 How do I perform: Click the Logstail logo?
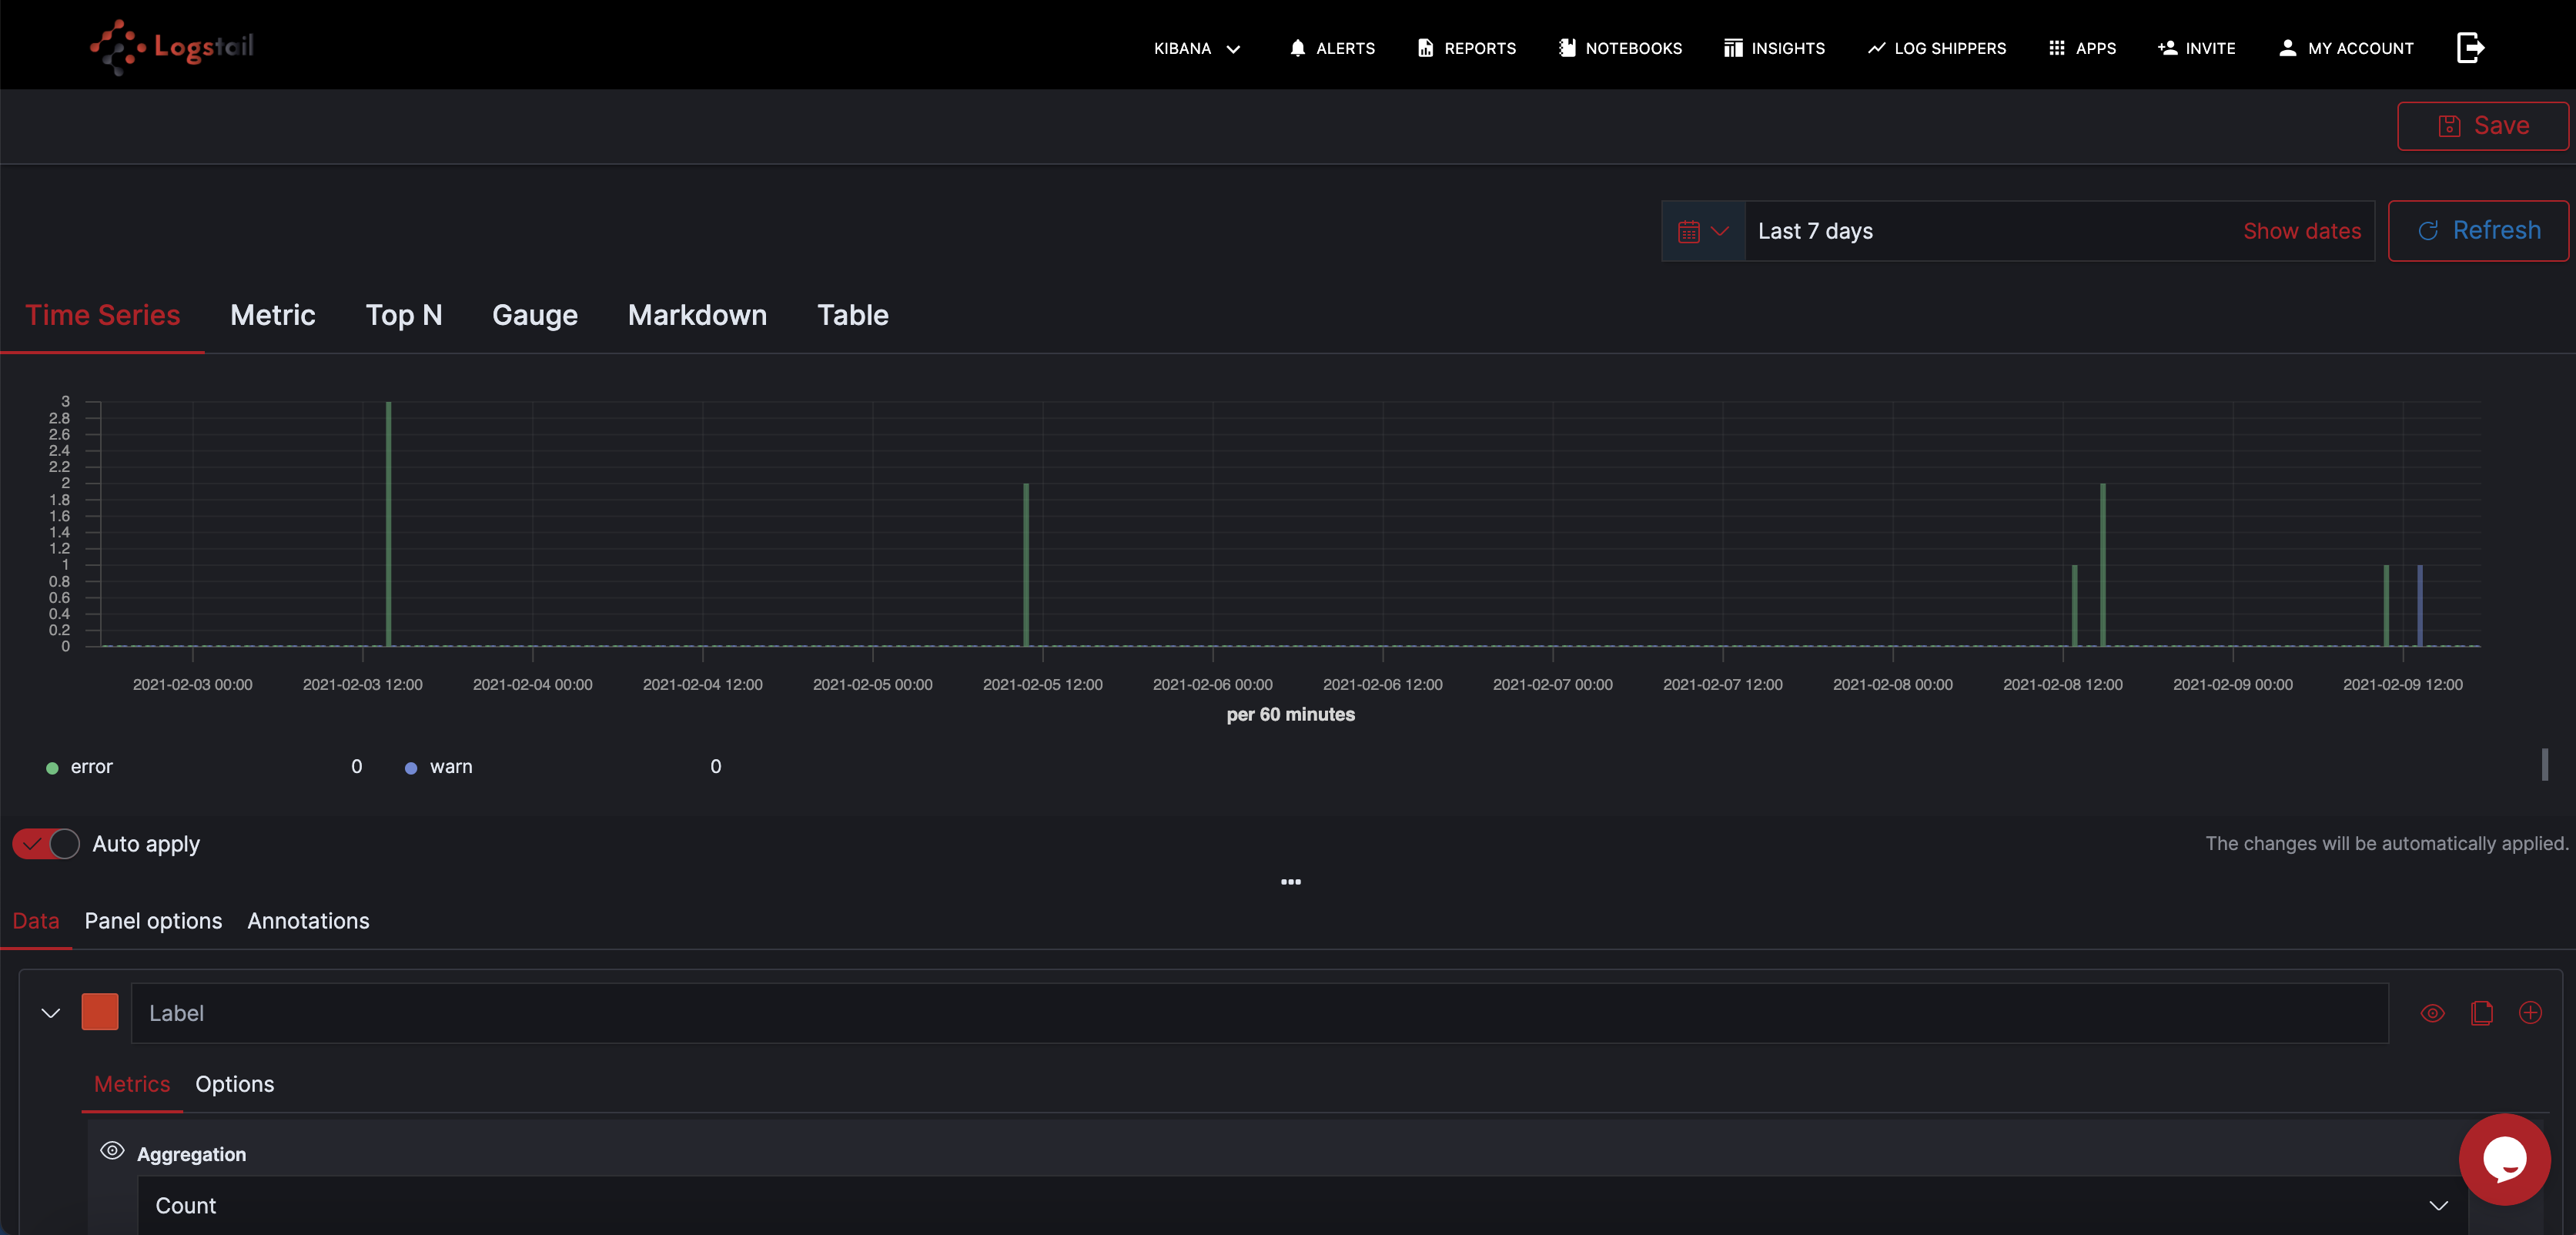172,46
